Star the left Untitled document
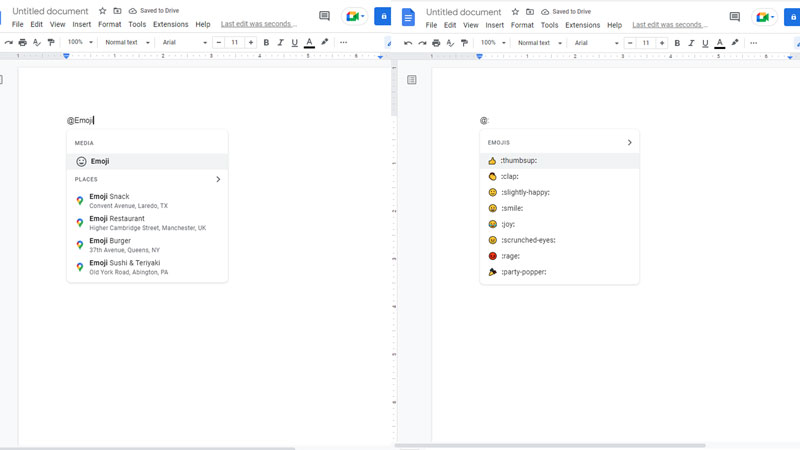Viewport: 800px width, 450px height. point(103,11)
